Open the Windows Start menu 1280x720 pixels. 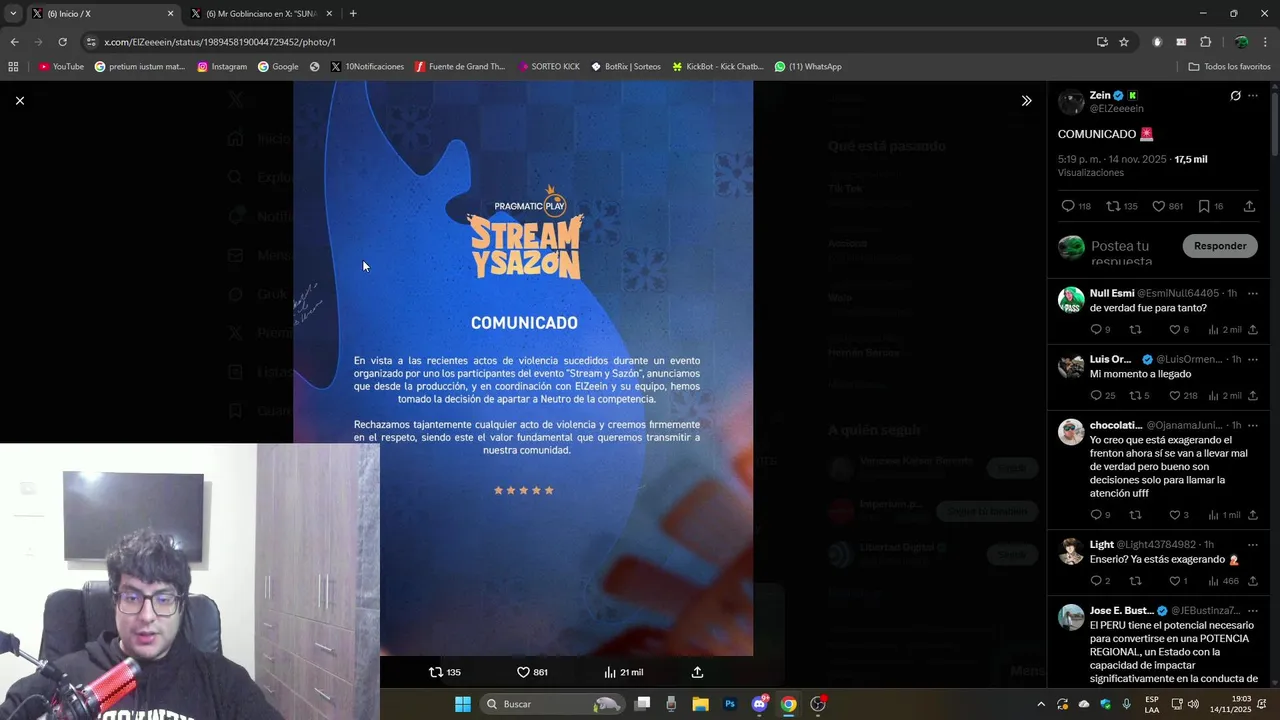click(x=463, y=704)
